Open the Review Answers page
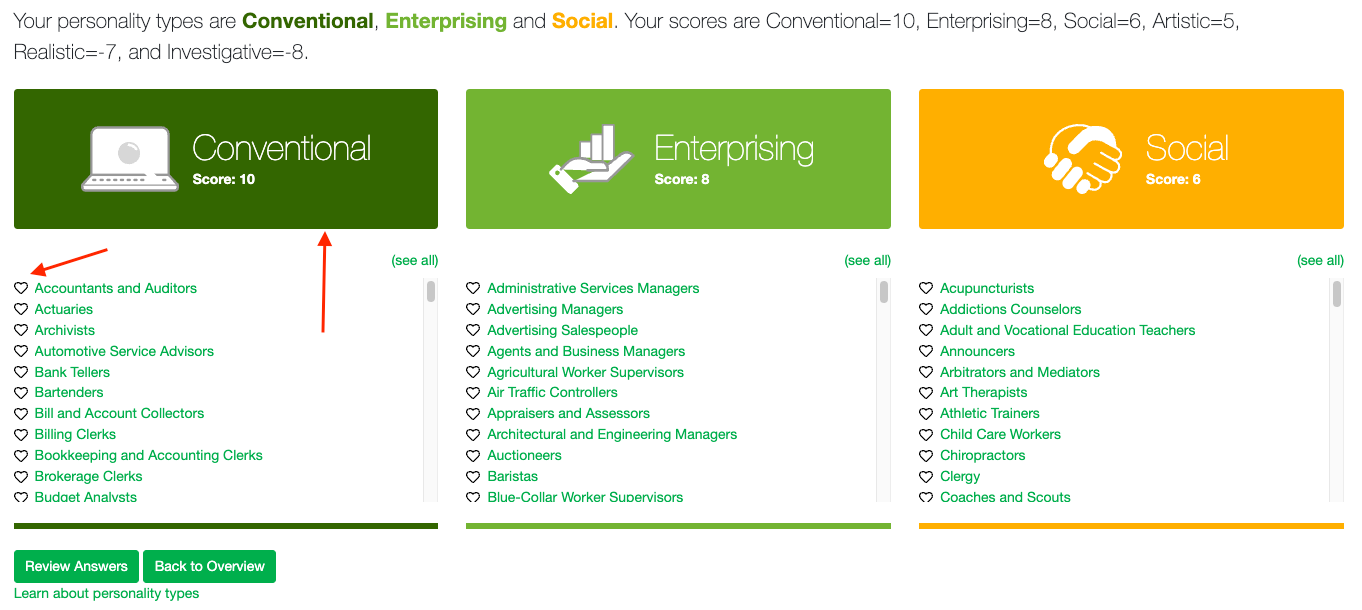The image size is (1362, 610). pyautogui.click(x=76, y=566)
